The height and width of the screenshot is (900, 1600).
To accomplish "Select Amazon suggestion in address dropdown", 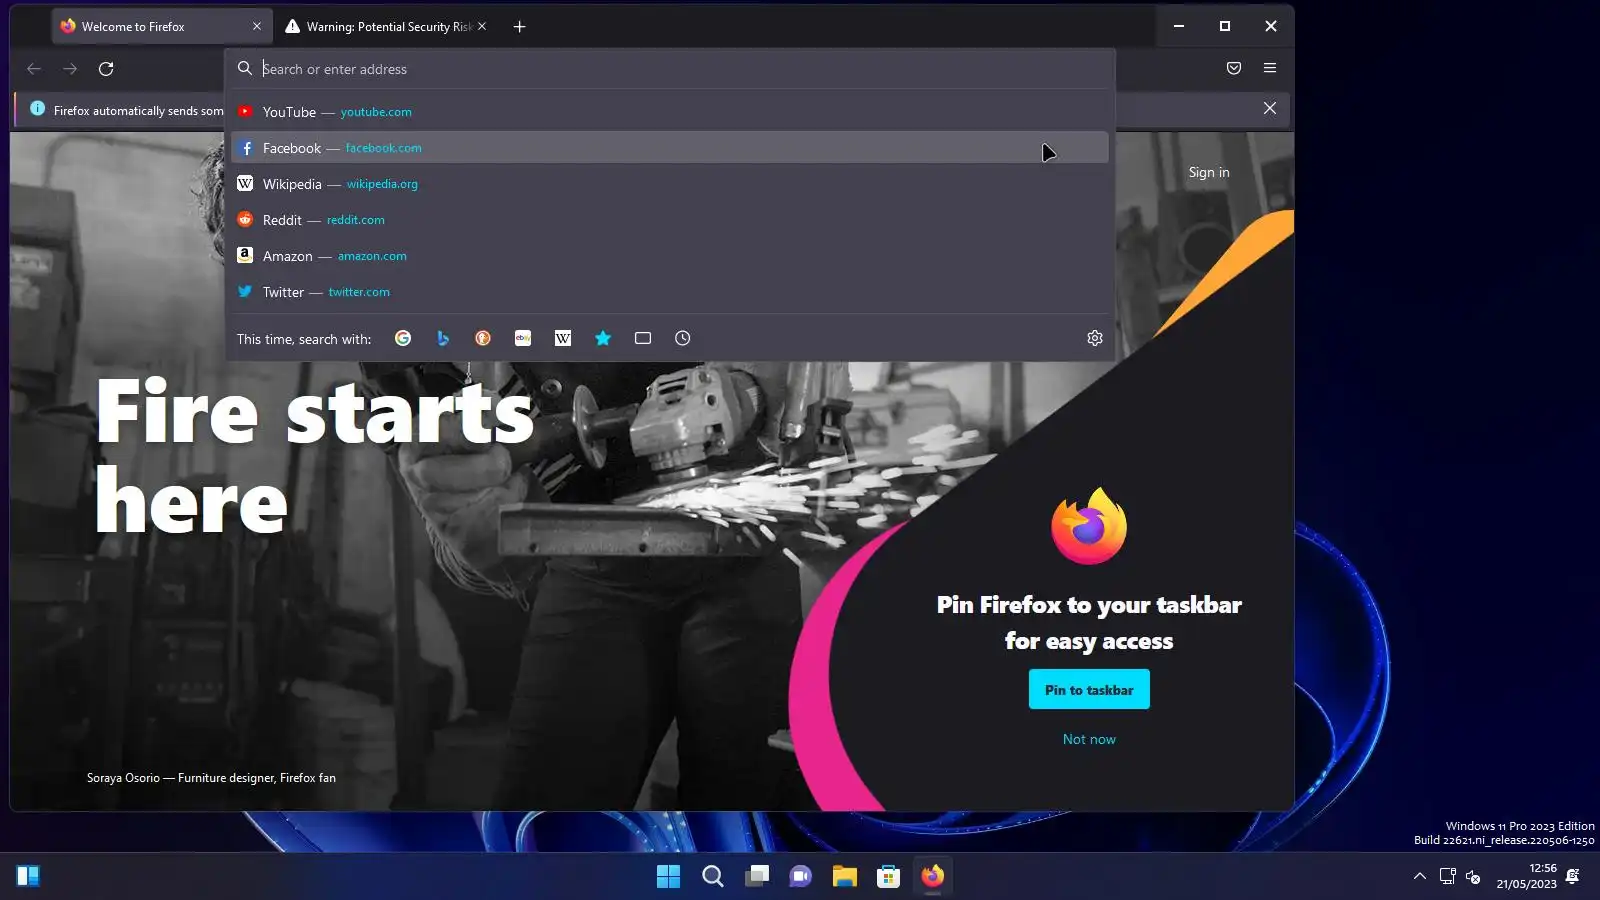I will click(x=670, y=256).
